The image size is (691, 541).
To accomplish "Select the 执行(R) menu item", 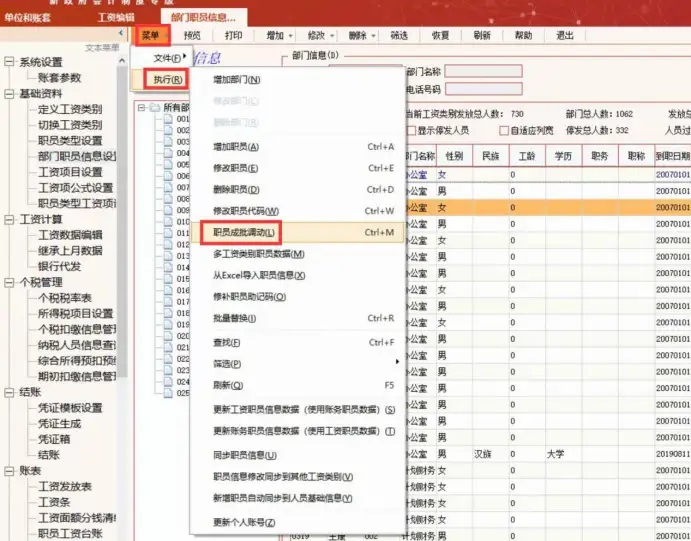I will (x=167, y=79).
